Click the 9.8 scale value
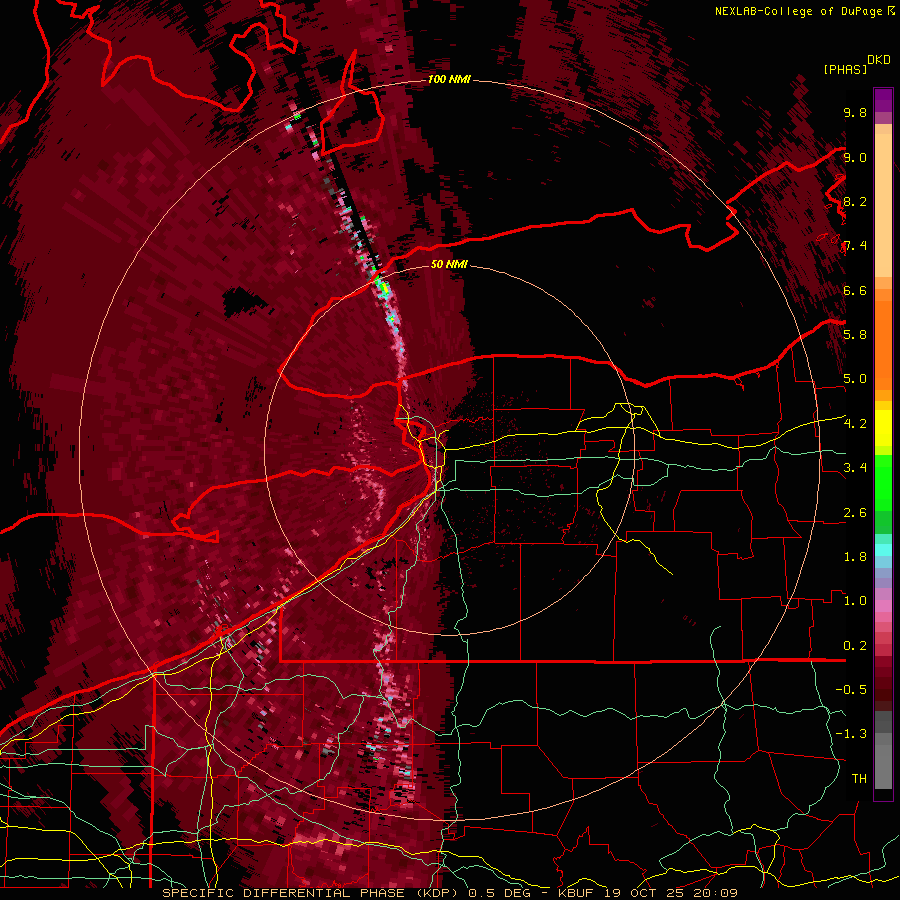Screen dimensions: 900x900 point(855,113)
